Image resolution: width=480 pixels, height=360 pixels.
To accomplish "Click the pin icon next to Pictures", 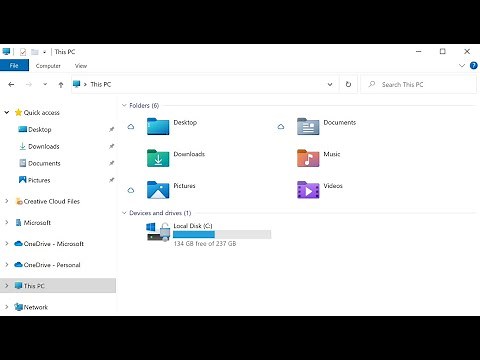I will coord(112,180).
